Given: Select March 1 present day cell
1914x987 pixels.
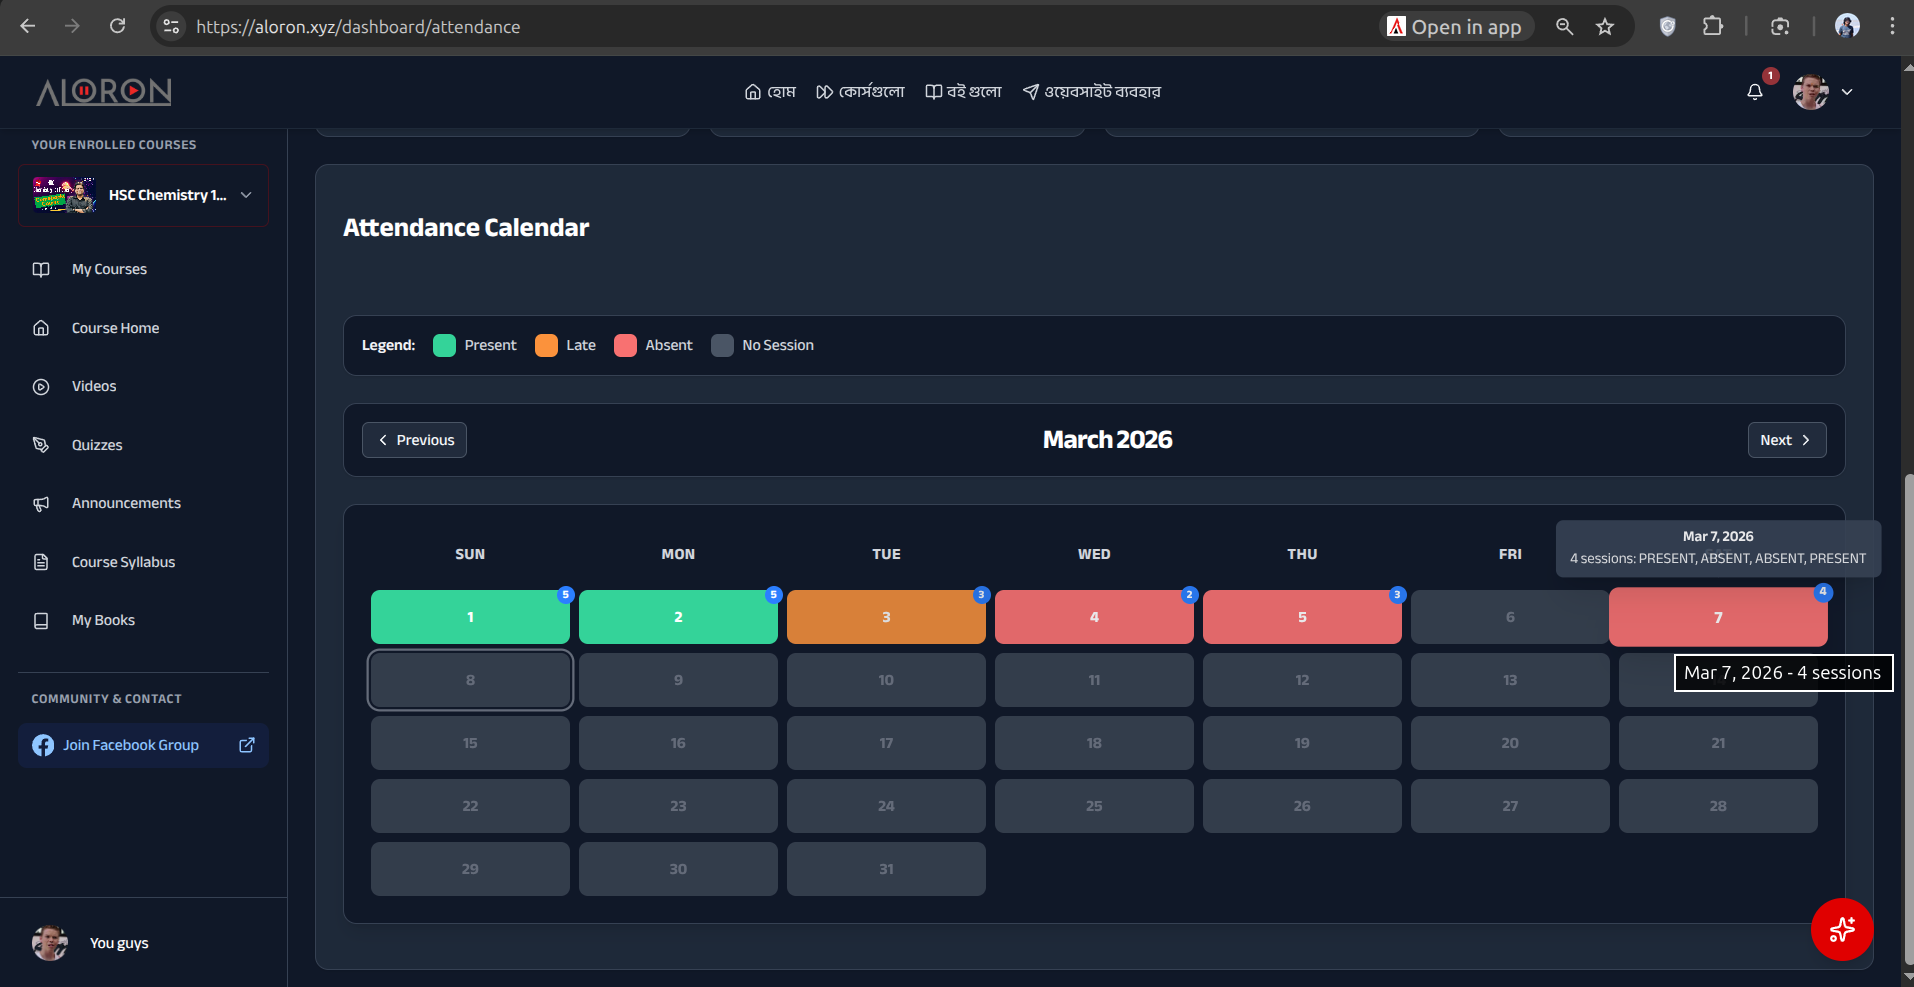Looking at the screenshot, I should pyautogui.click(x=470, y=617).
